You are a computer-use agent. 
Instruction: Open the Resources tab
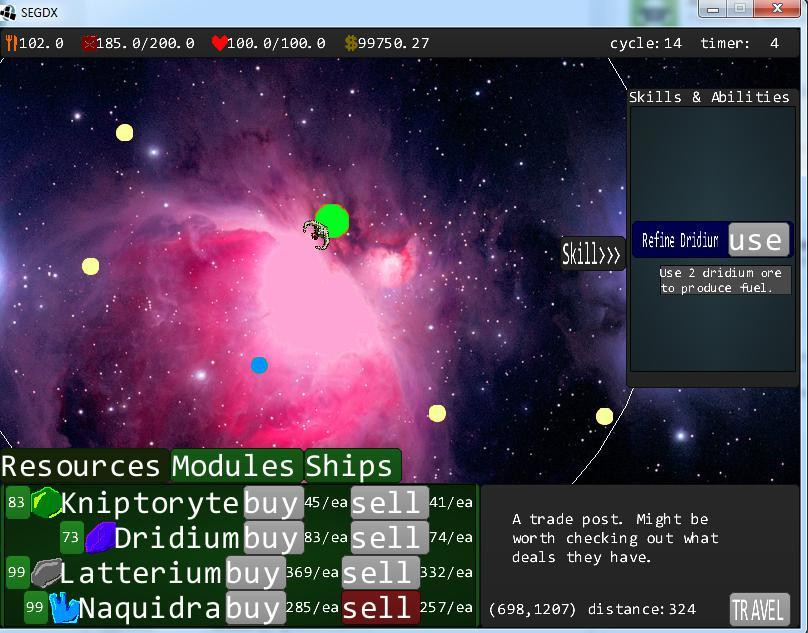pos(85,466)
